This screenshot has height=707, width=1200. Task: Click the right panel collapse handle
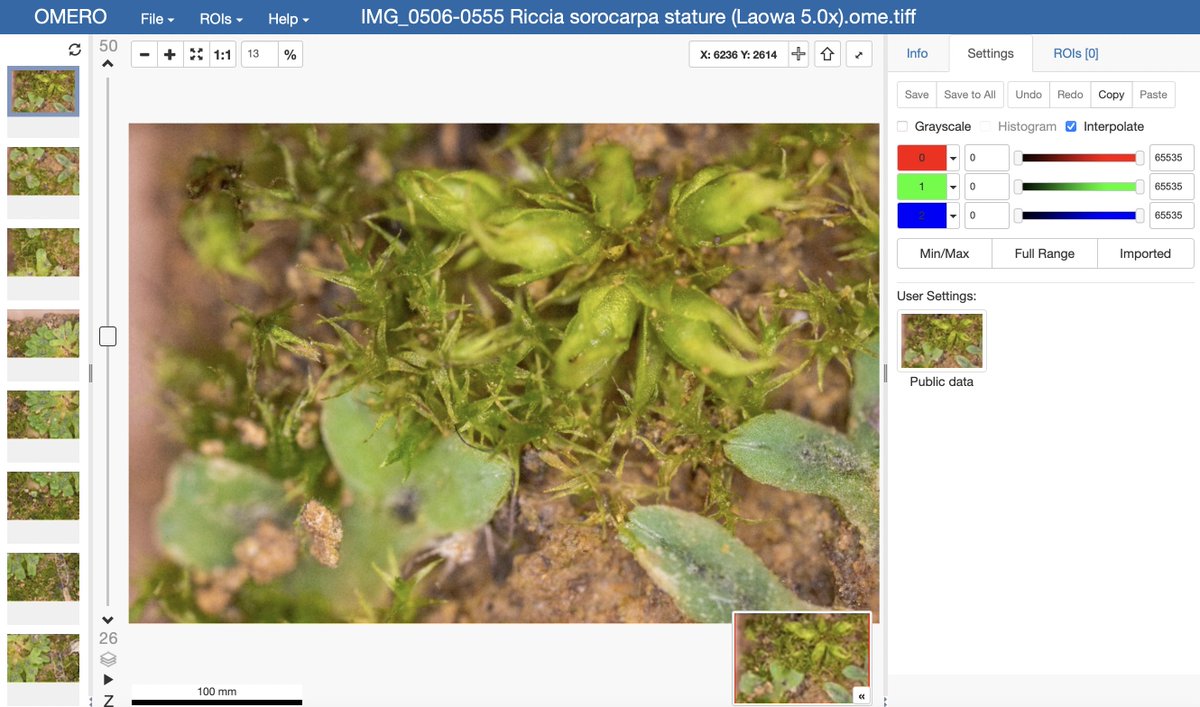click(884, 372)
